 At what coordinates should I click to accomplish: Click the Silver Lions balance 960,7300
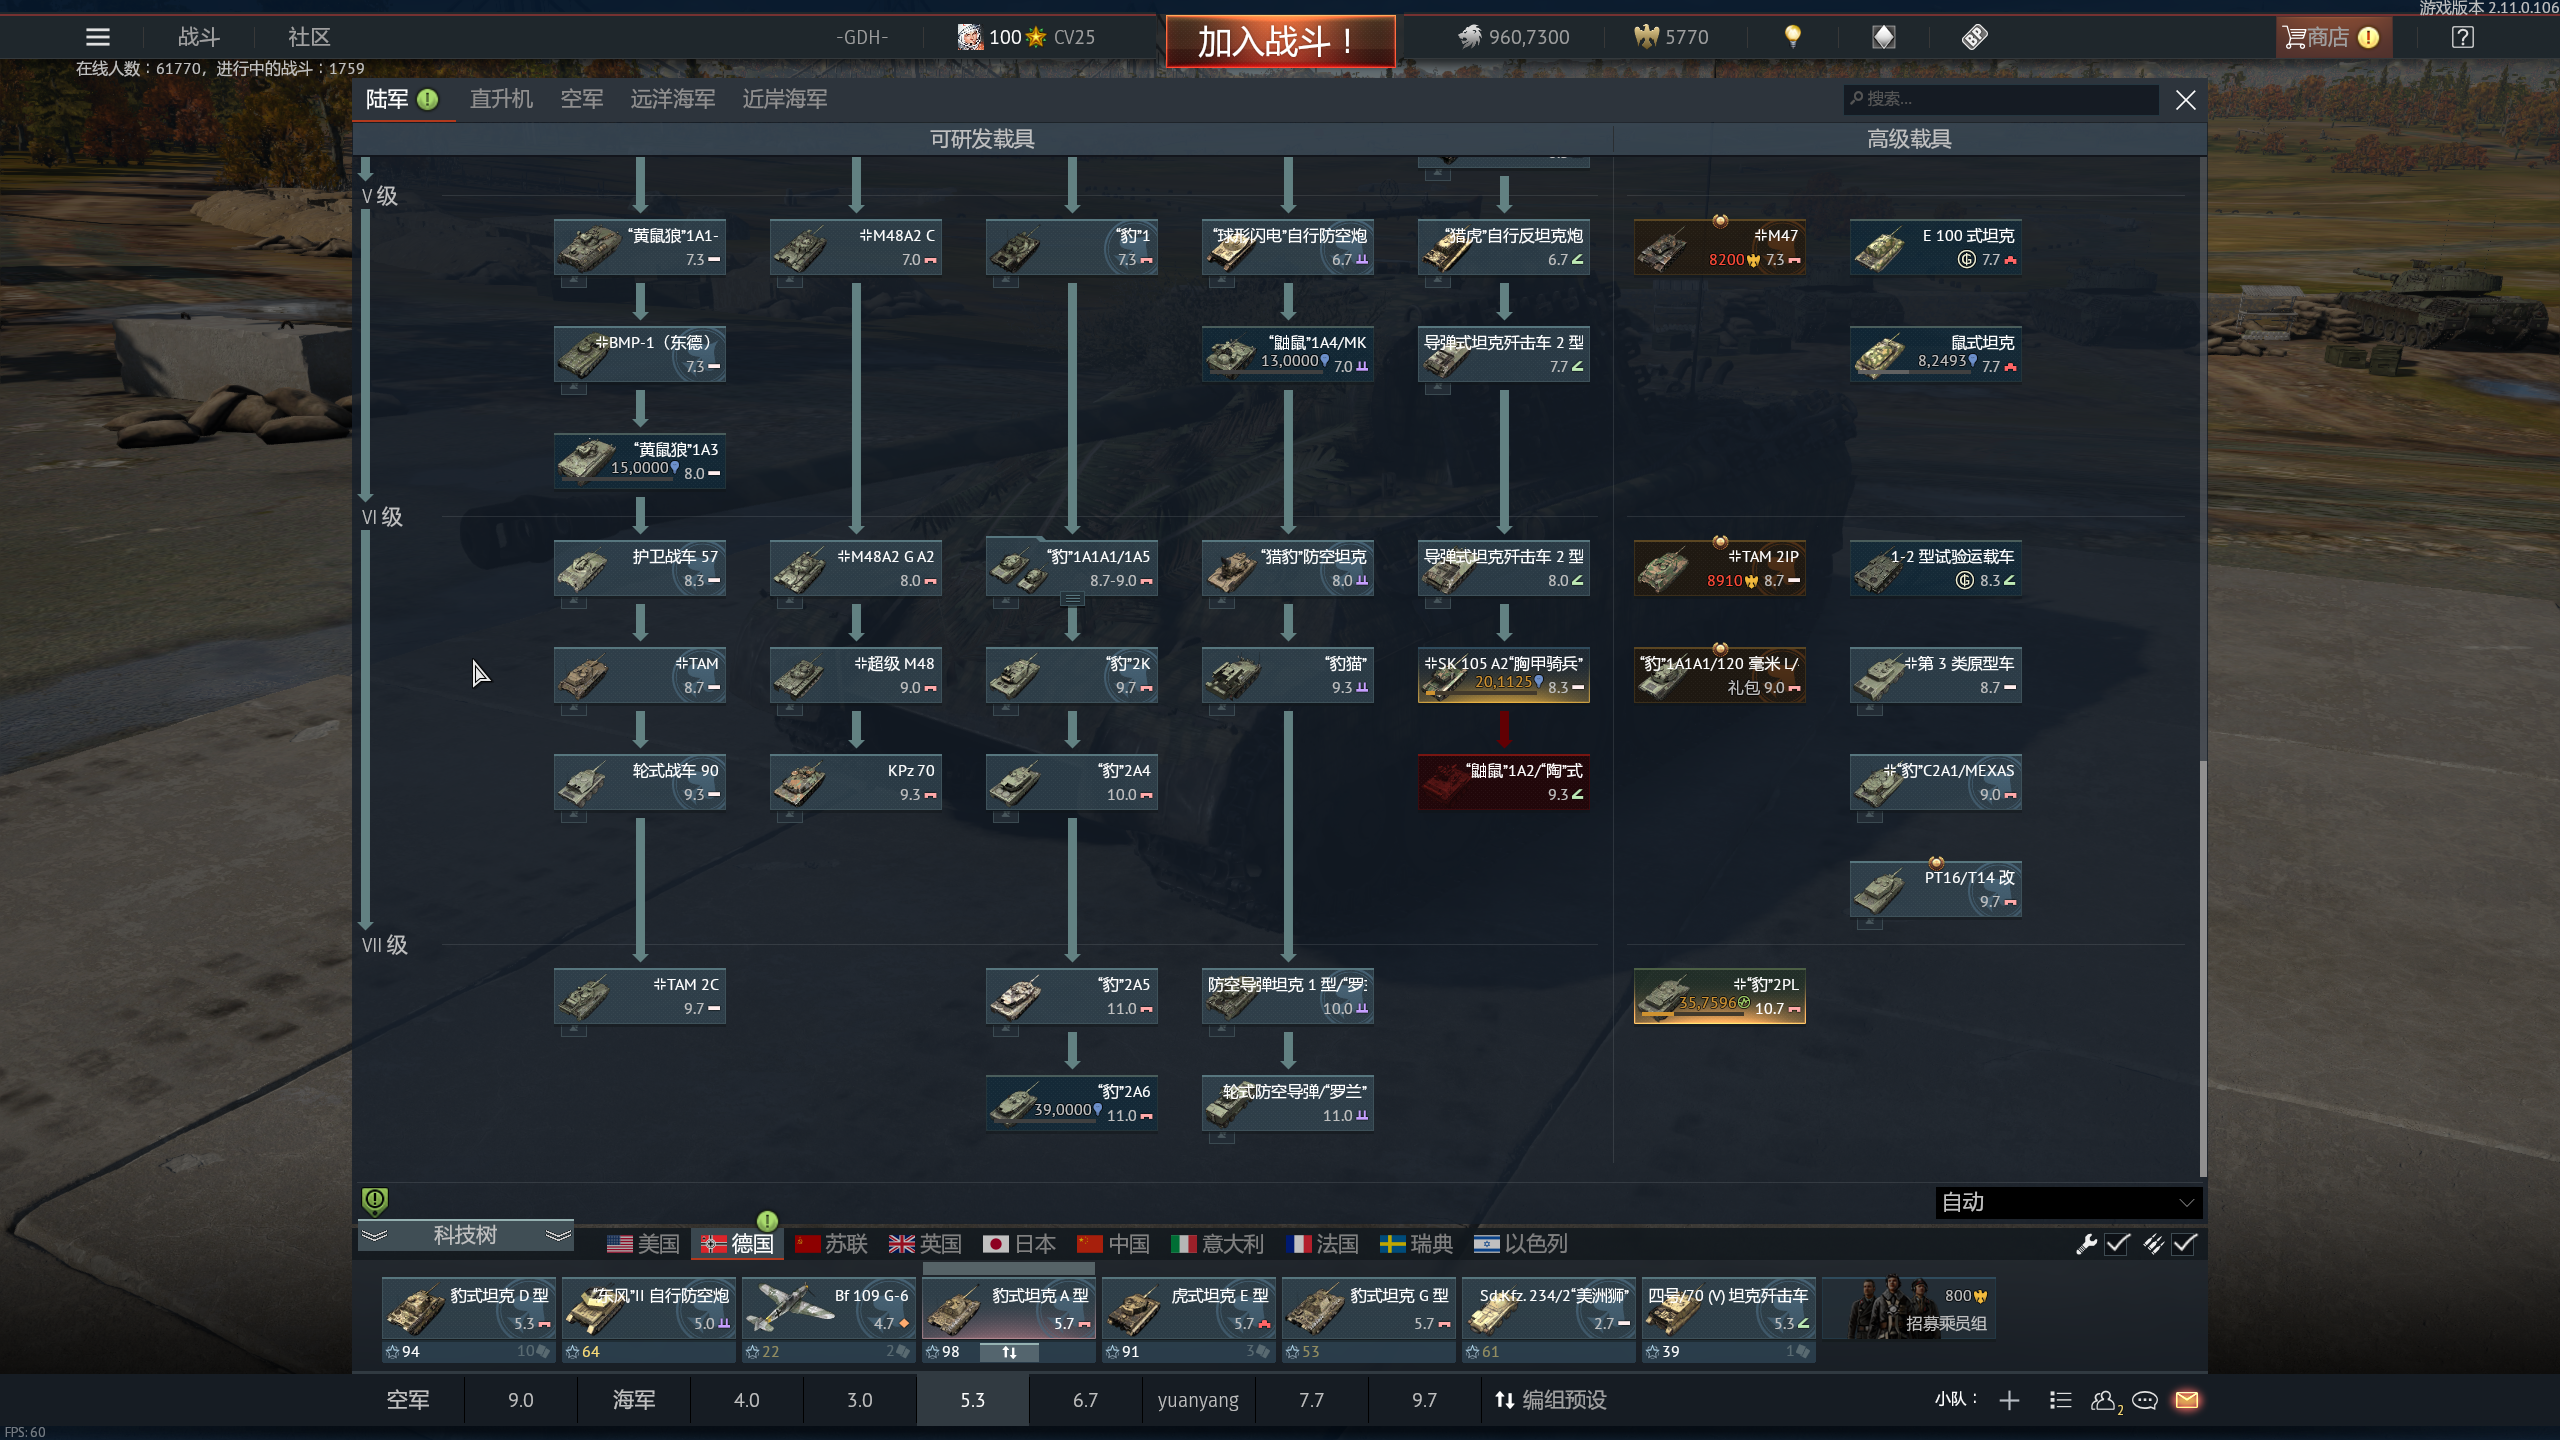(1514, 37)
